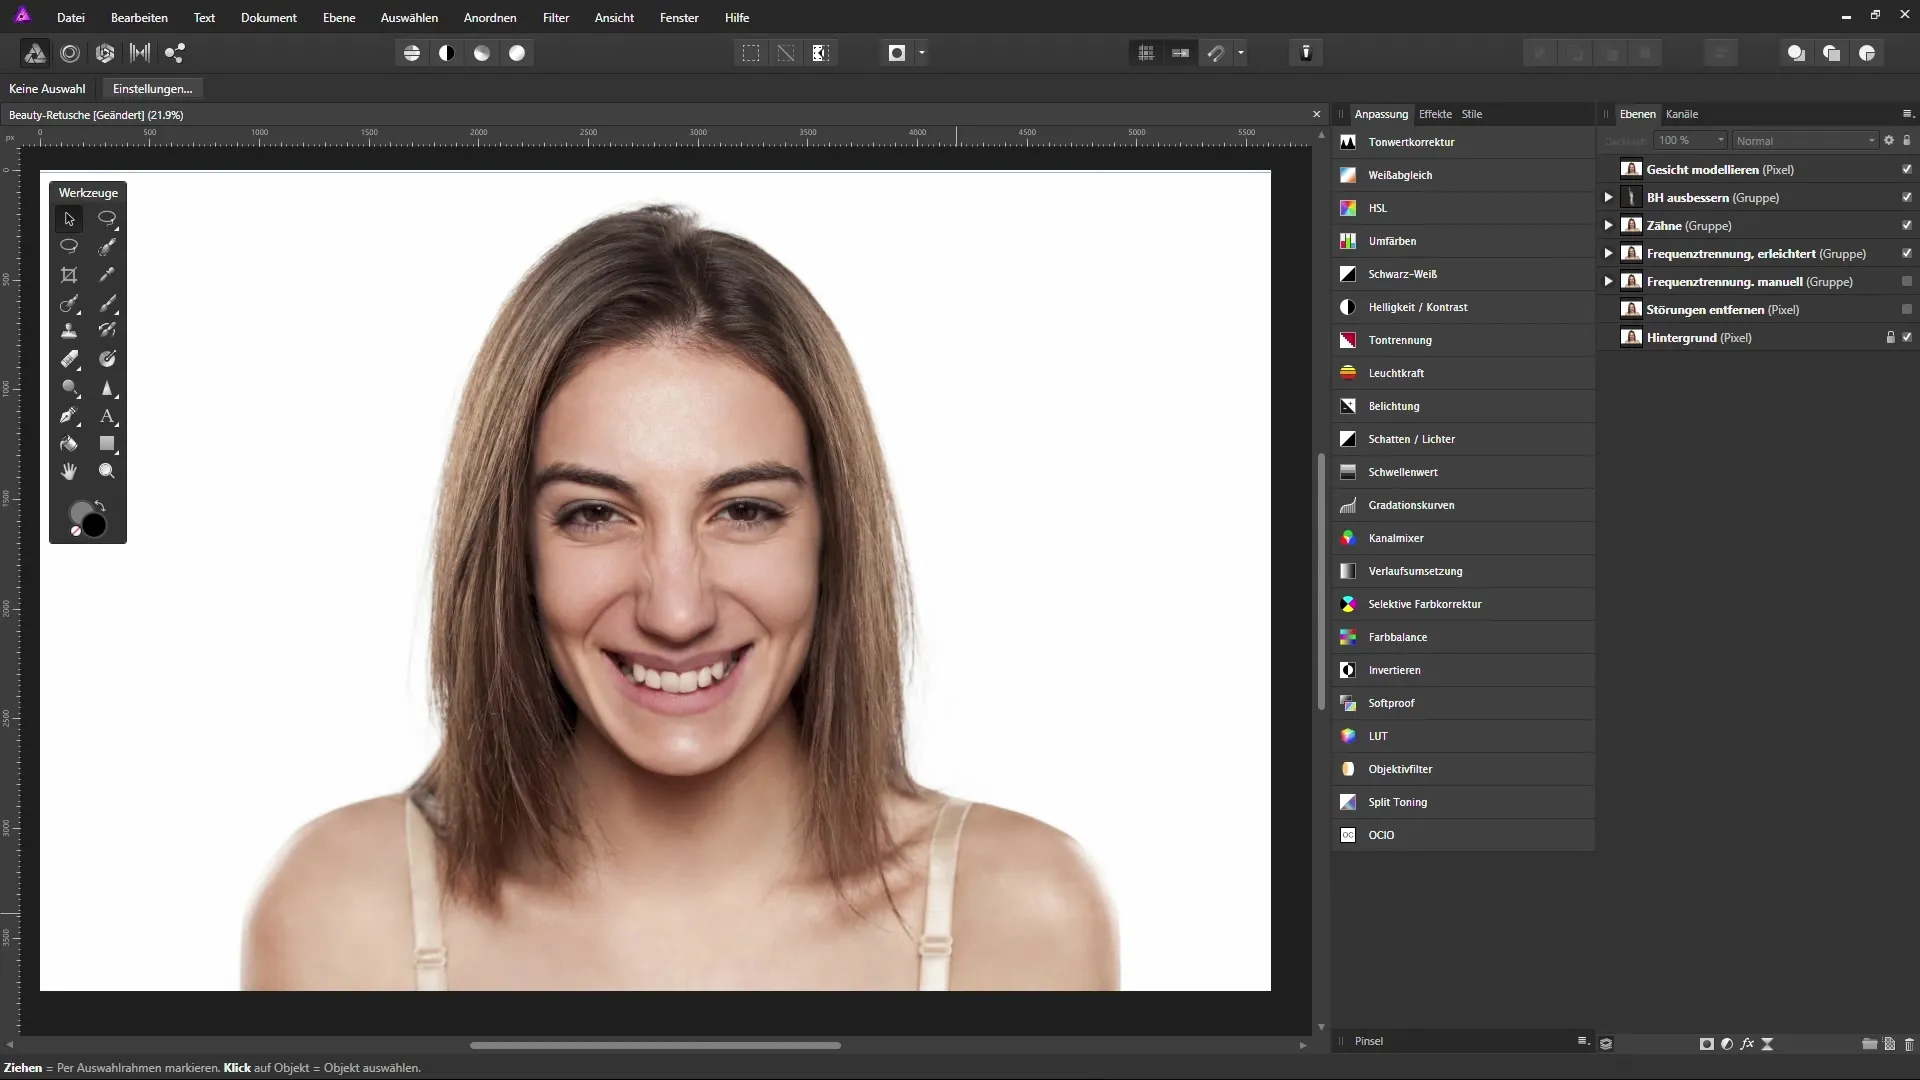Viewport: 1920px width, 1080px height.
Task: Select the Rectangle shape tool
Action: coord(107,443)
